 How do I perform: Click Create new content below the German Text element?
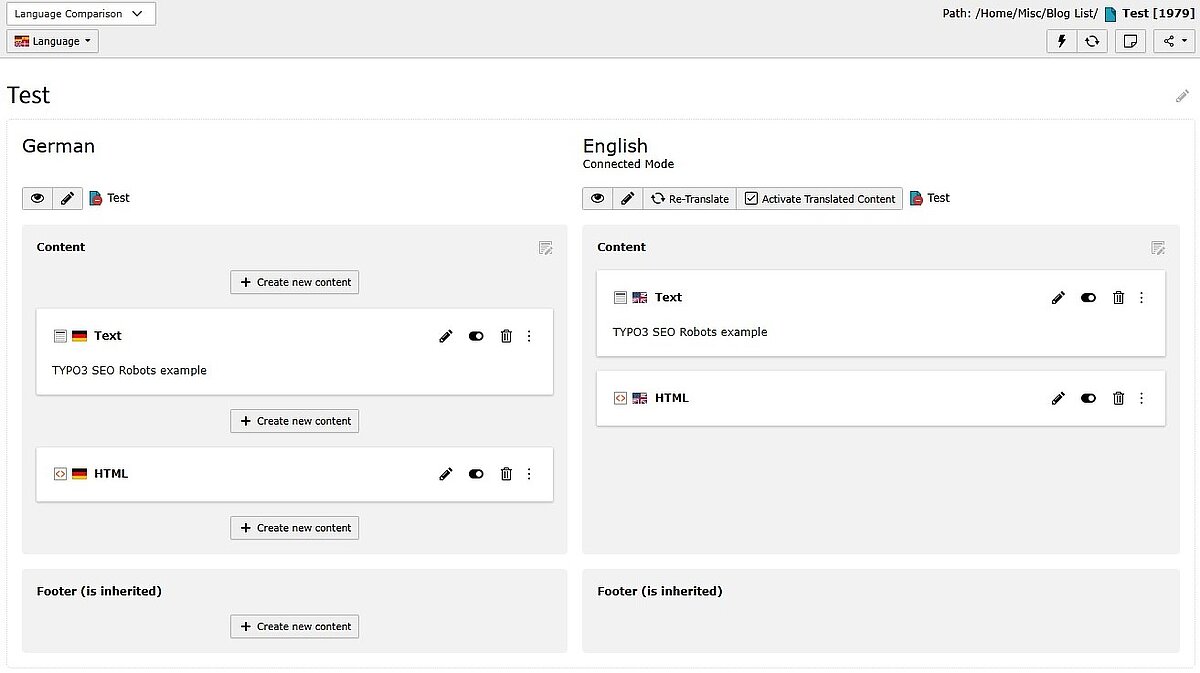294,421
